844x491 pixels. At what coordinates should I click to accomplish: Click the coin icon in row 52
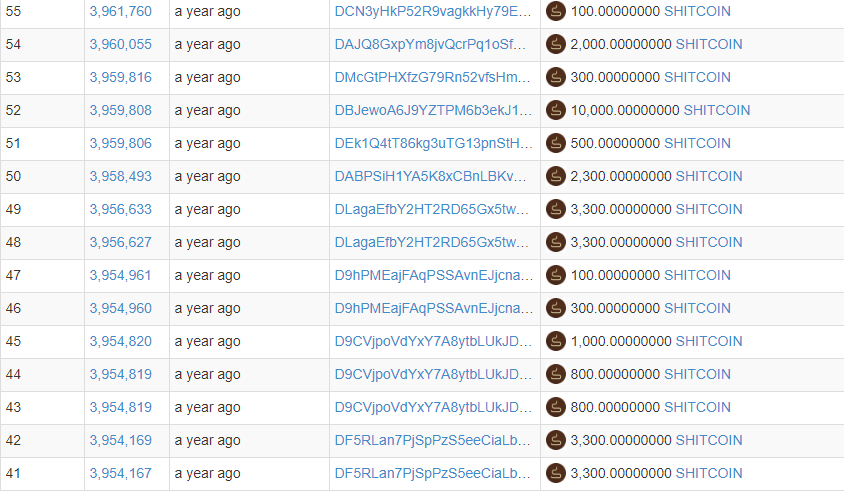[555, 110]
